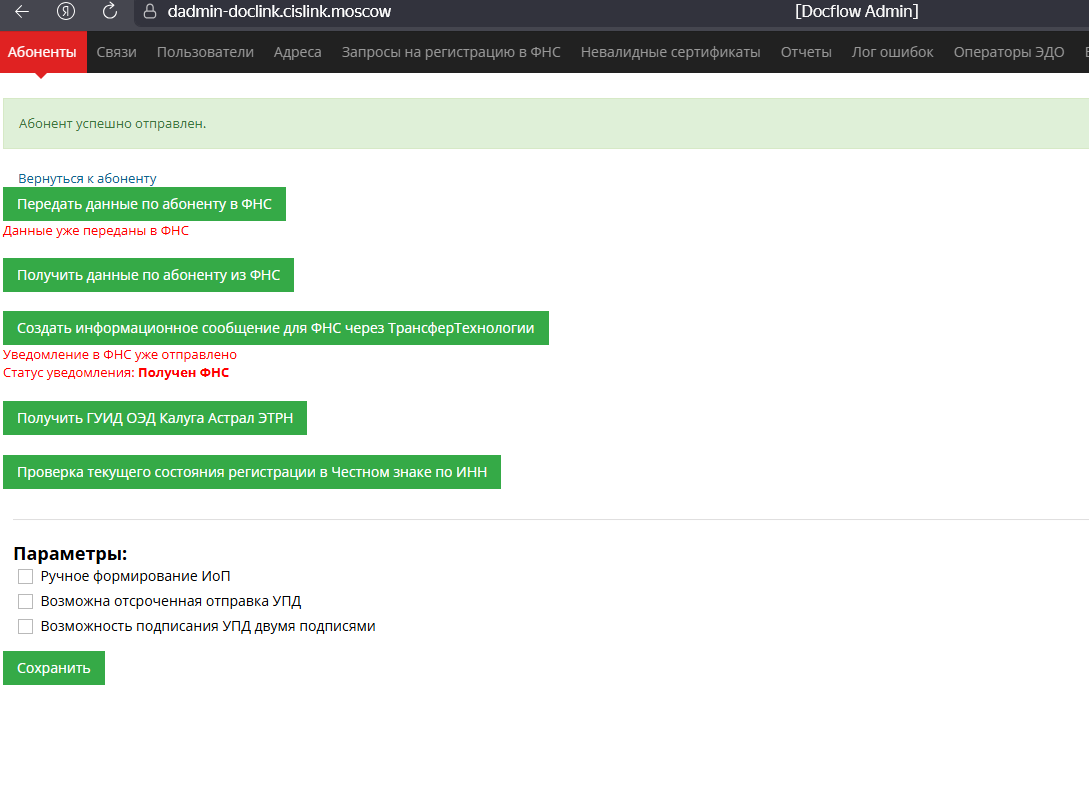
Task: Open the Пользователи tab
Action: [205, 52]
